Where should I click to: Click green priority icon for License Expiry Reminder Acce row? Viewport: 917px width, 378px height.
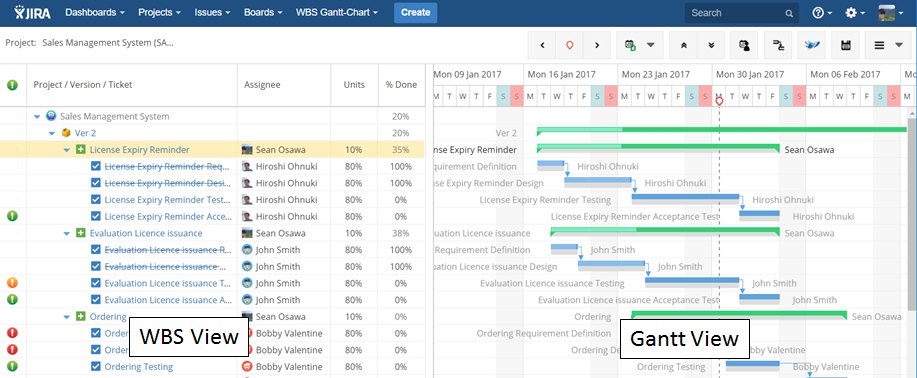coord(12,216)
